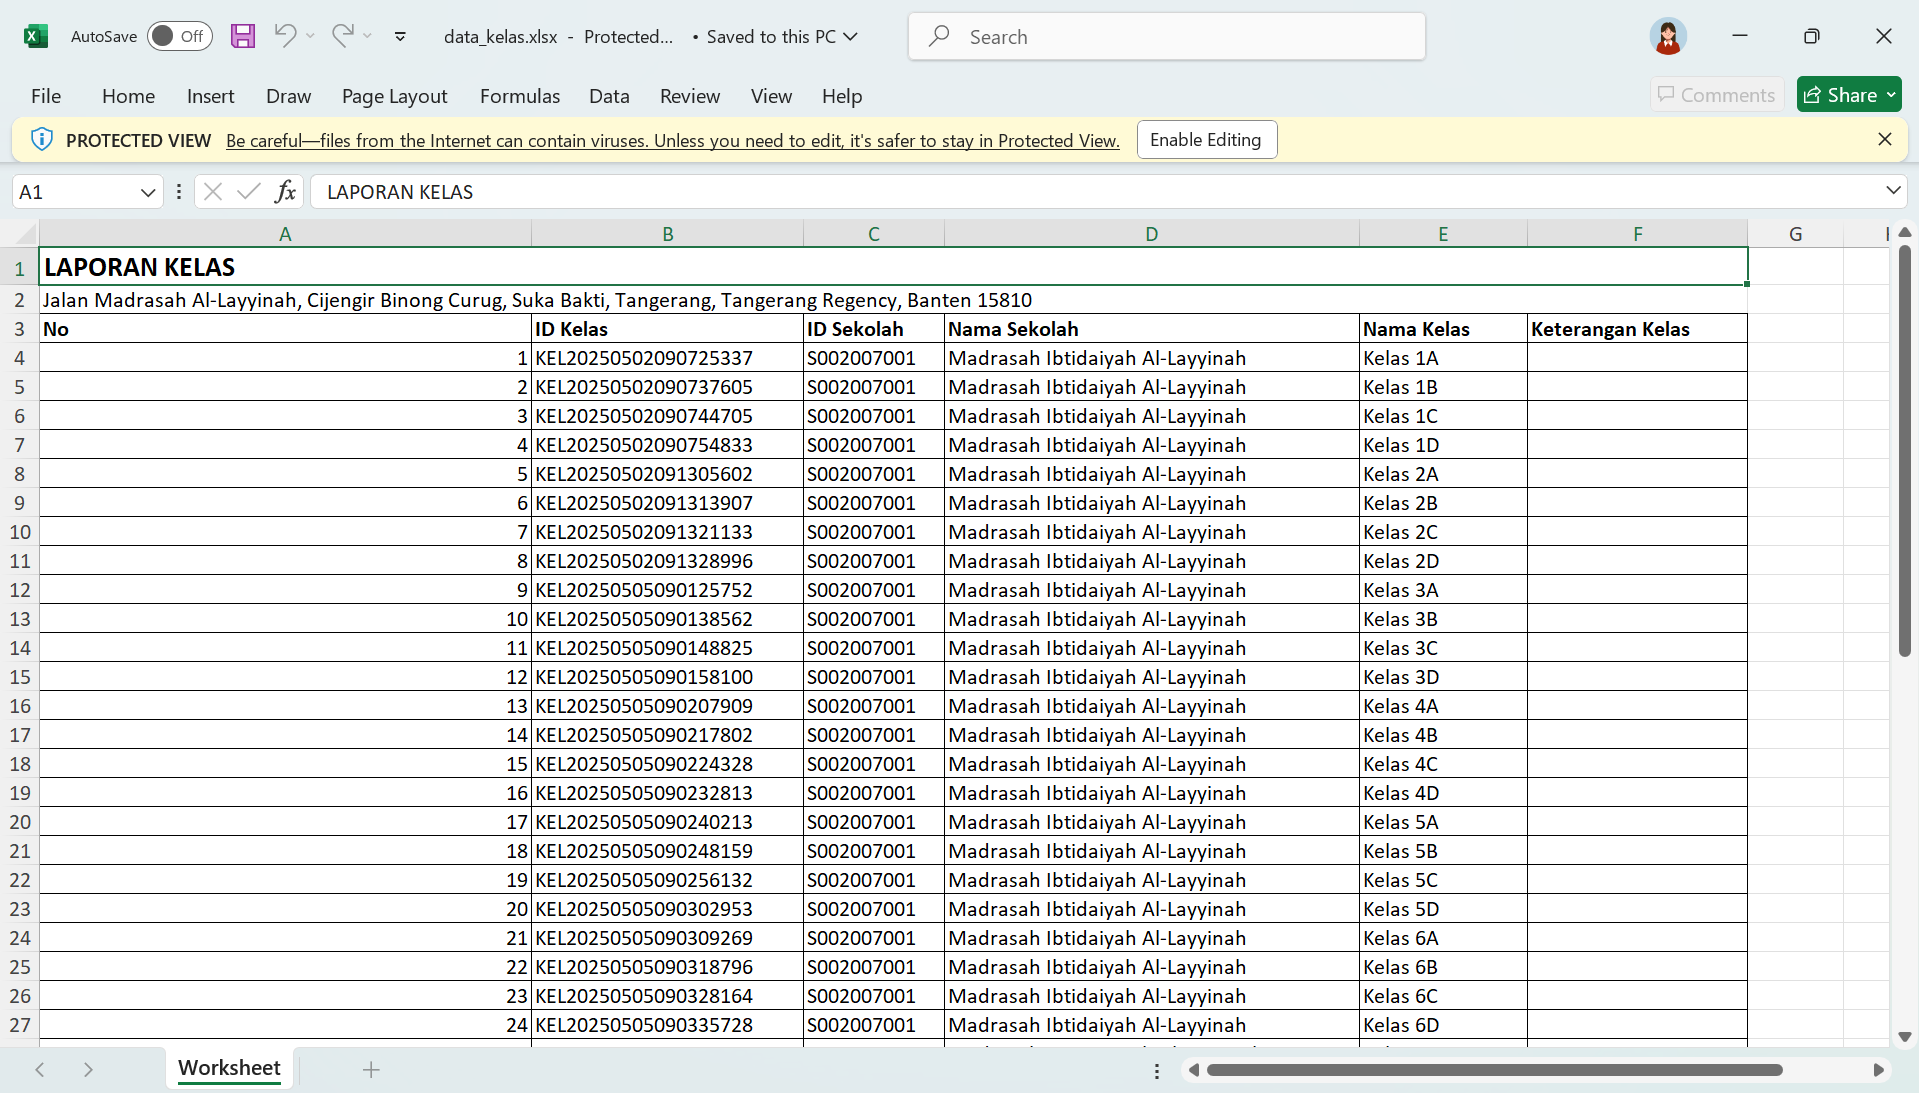The image size is (1919, 1093).
Task: Open Comments from the ribbon
Action: point(1716,94)
